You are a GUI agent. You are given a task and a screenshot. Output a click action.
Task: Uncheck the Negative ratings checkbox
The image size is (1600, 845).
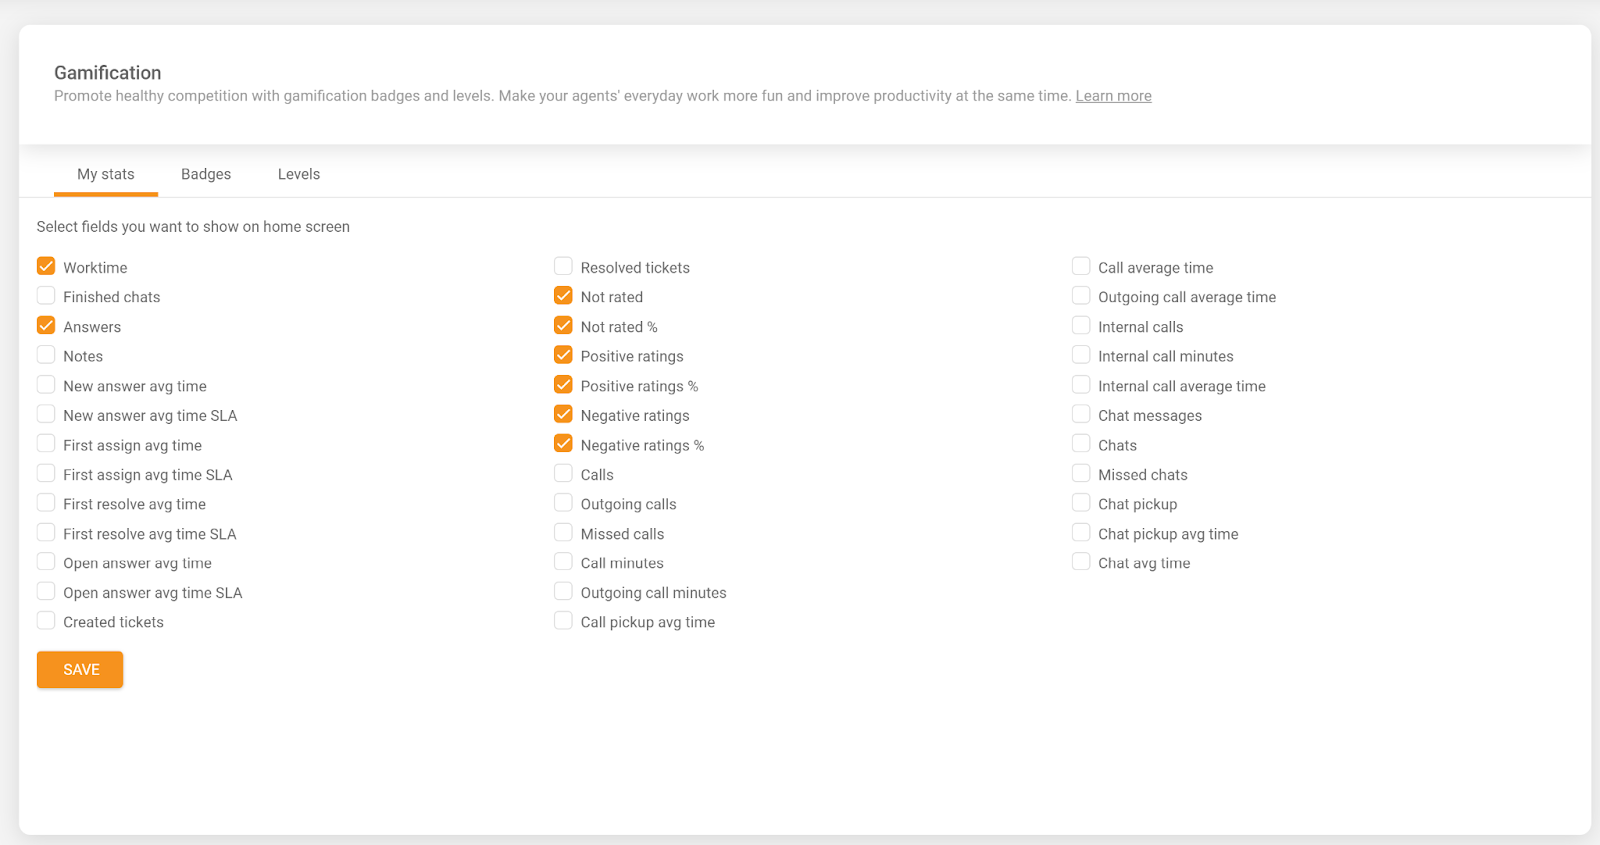(564, 415)
